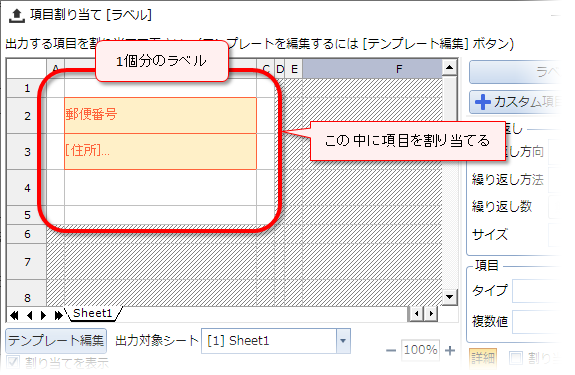The width and height of the screenshot is (575, 375).
Task: Click the 複数値 input field
Action: pos(536,322)
